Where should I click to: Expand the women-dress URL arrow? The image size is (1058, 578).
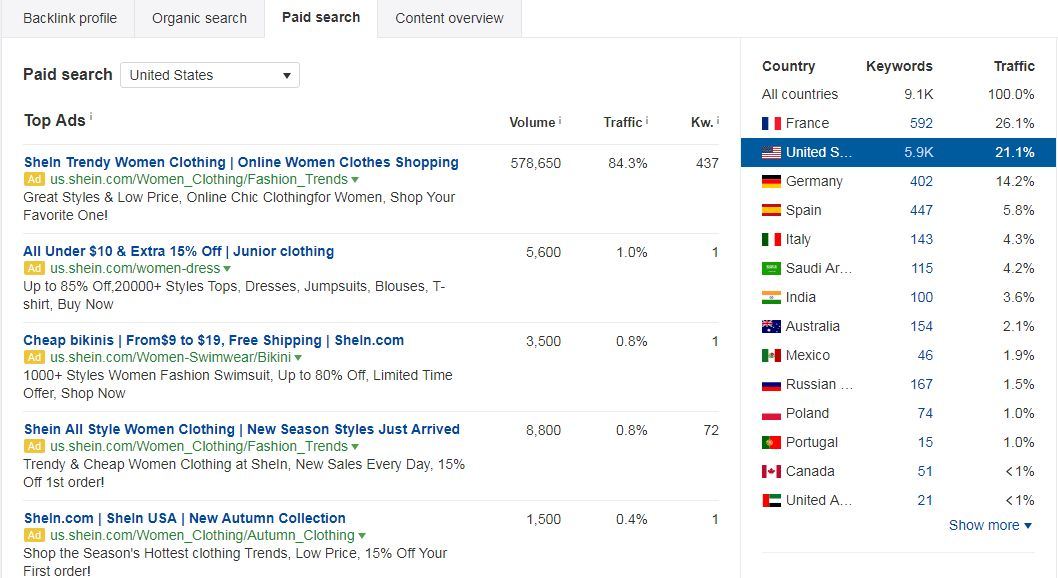click(x=227, y=269)
